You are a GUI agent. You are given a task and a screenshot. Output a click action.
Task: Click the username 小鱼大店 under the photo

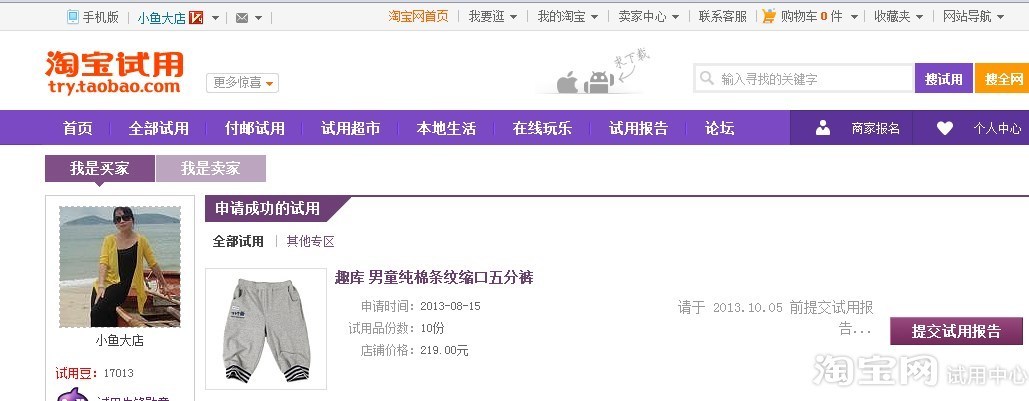(119, 341)
